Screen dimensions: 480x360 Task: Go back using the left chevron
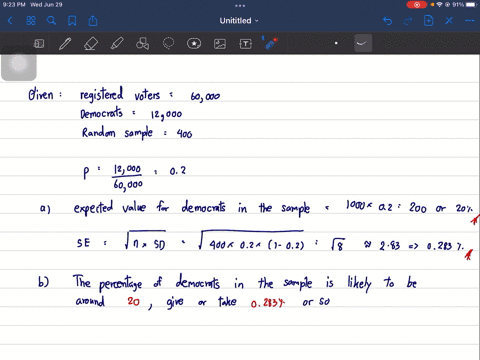(x=10, y=21)
